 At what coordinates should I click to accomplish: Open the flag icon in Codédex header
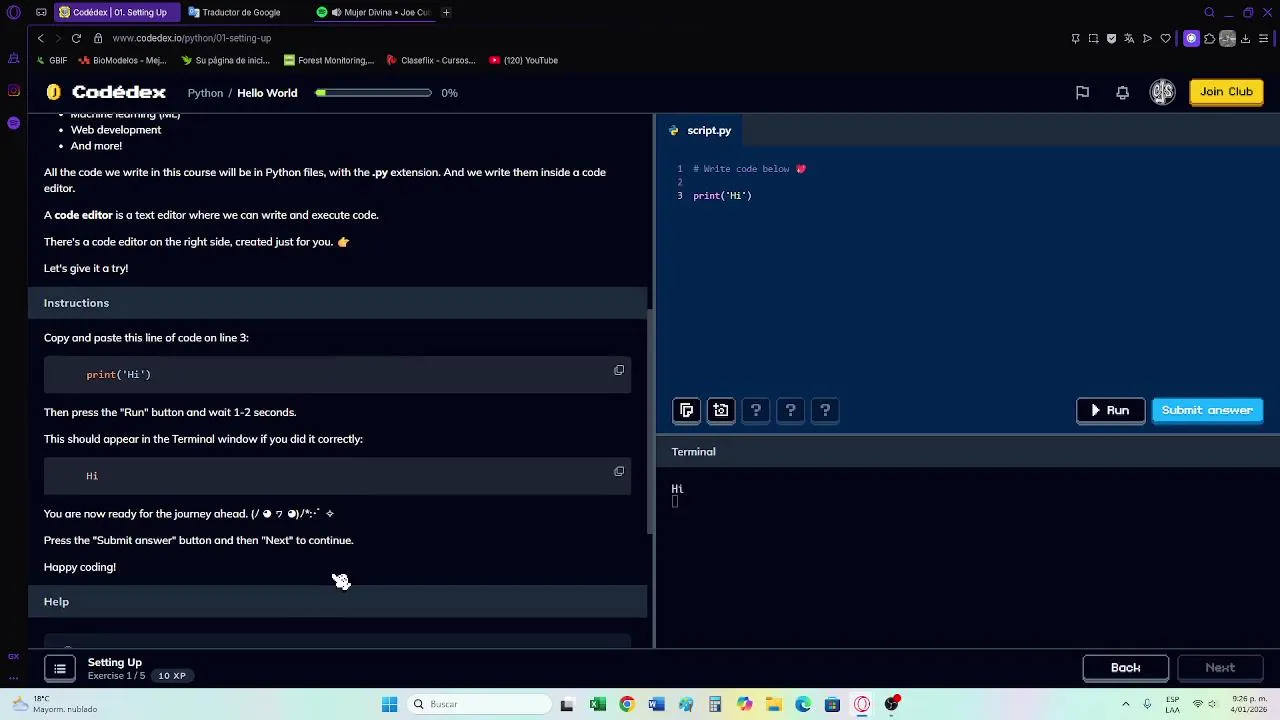(x=1082, y=92)
